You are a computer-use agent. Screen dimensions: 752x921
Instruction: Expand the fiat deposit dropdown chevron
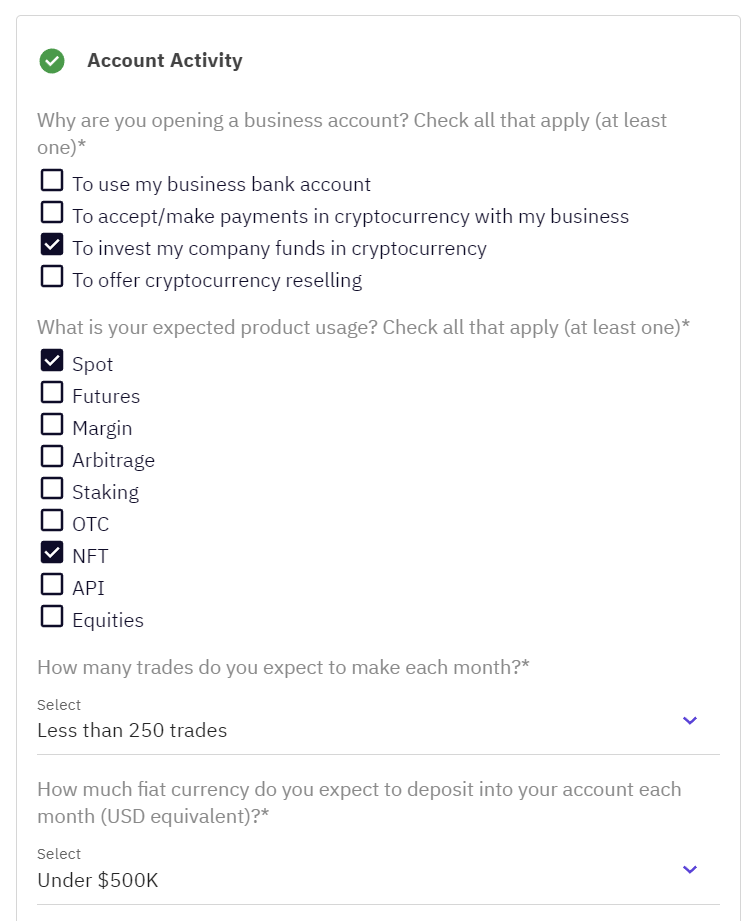tap(689, 869)
